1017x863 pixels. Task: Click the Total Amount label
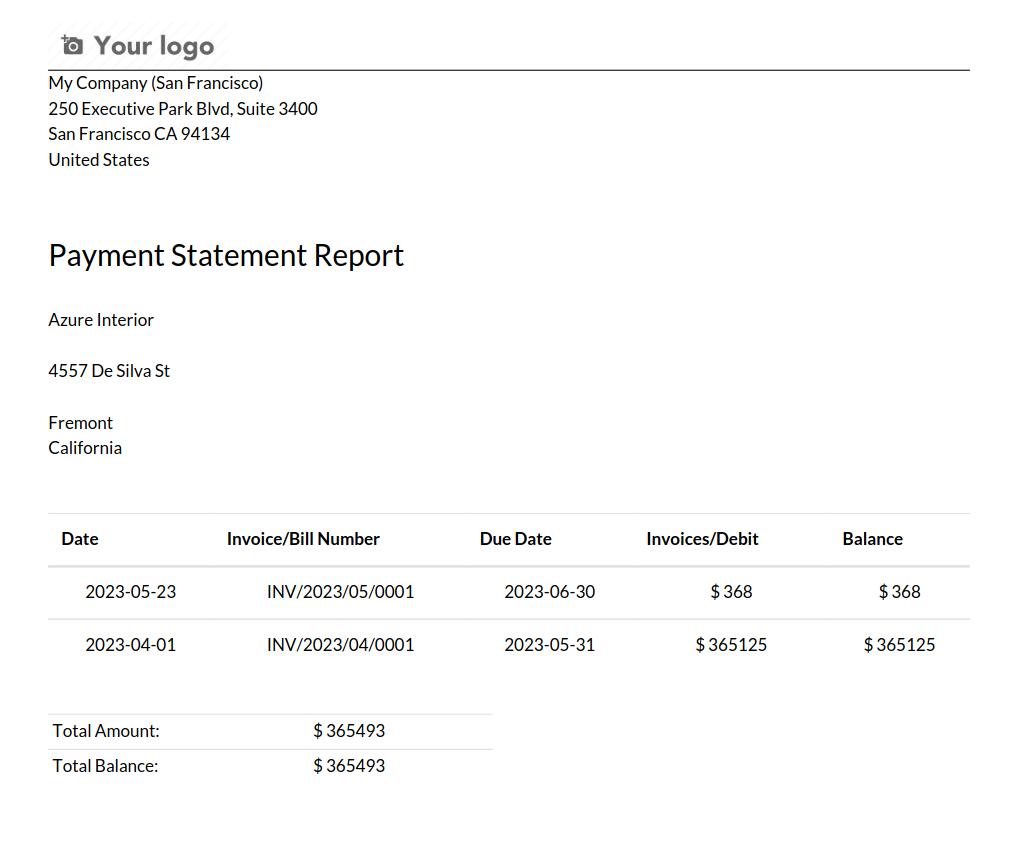pyautogui.click(x=106, y=731)
